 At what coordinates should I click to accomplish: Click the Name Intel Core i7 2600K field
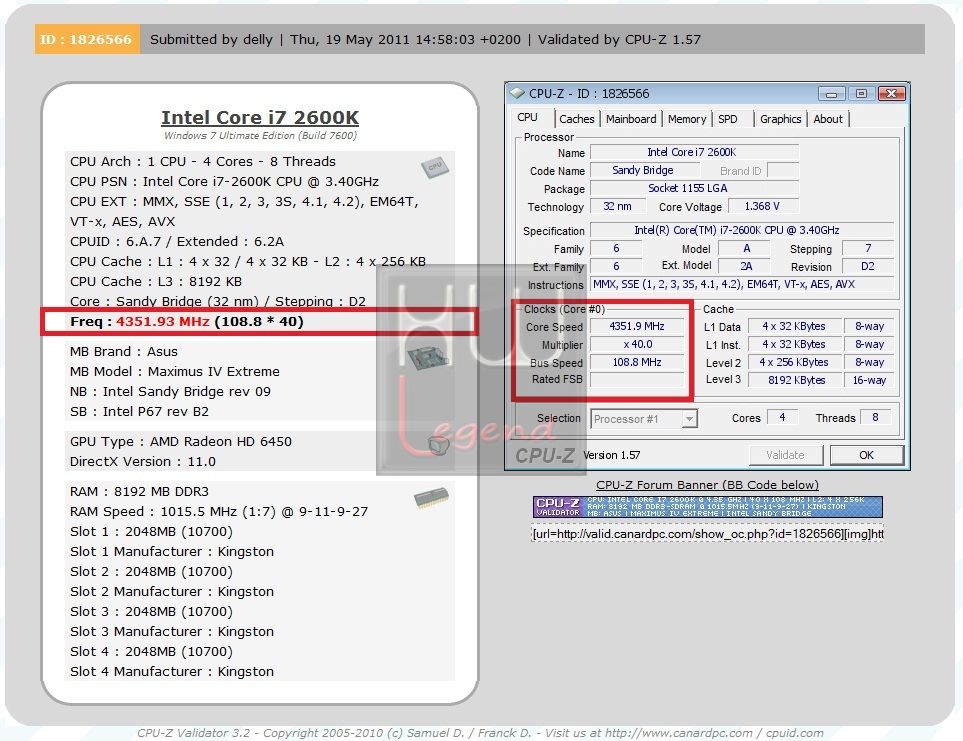(694, 152)
